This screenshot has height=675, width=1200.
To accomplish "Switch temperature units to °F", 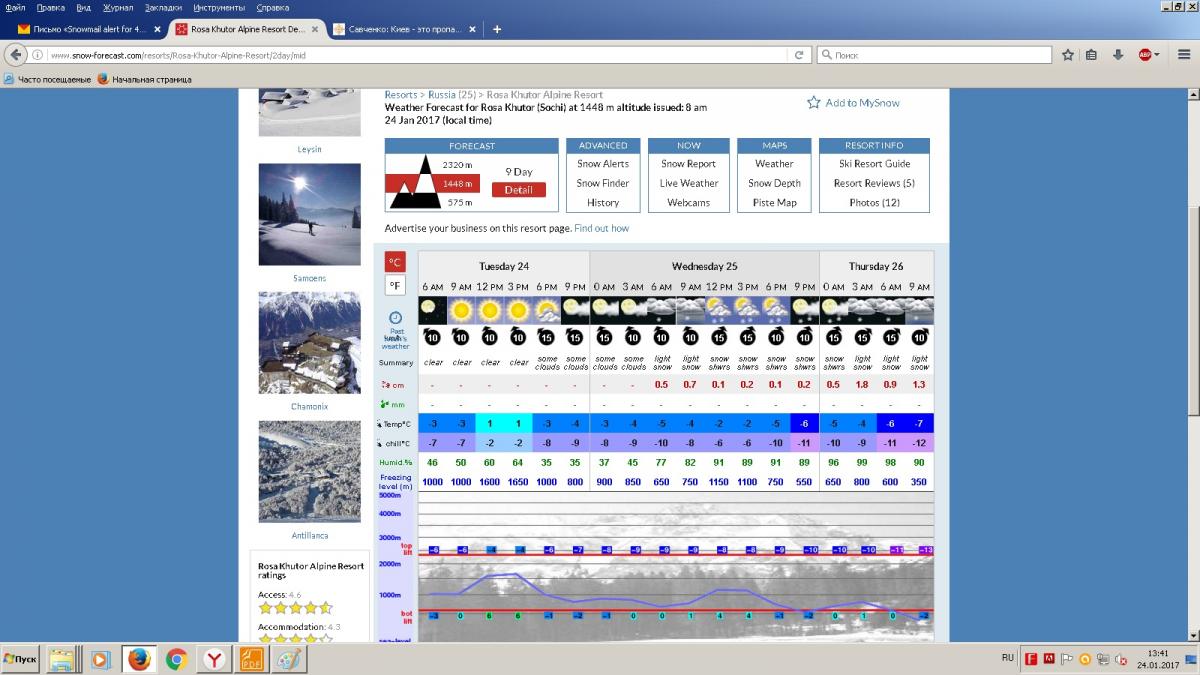I will click(395, 285).
